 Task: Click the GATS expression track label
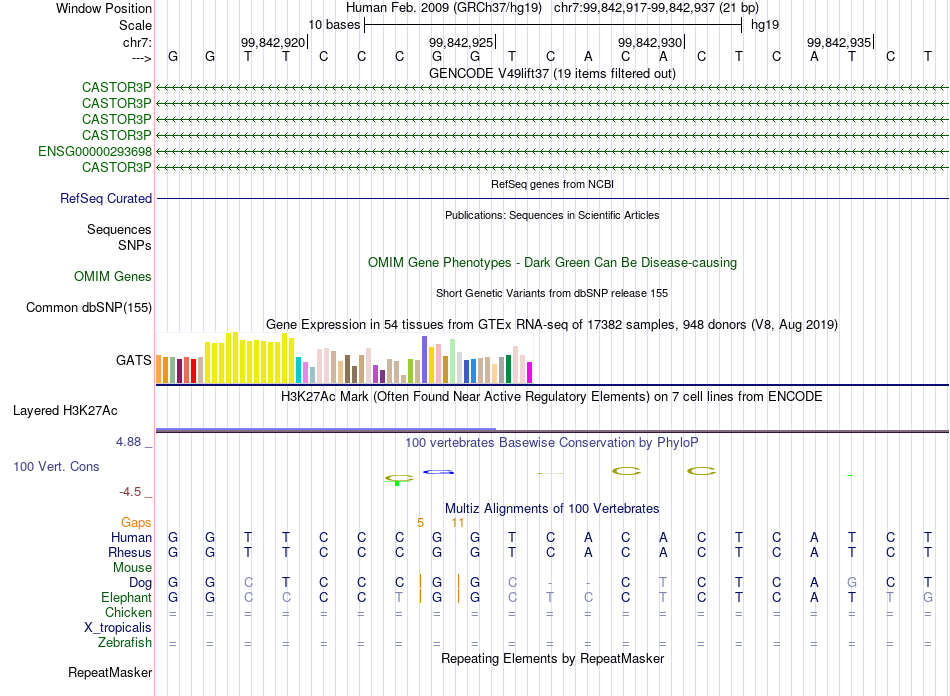click(133, 360)
